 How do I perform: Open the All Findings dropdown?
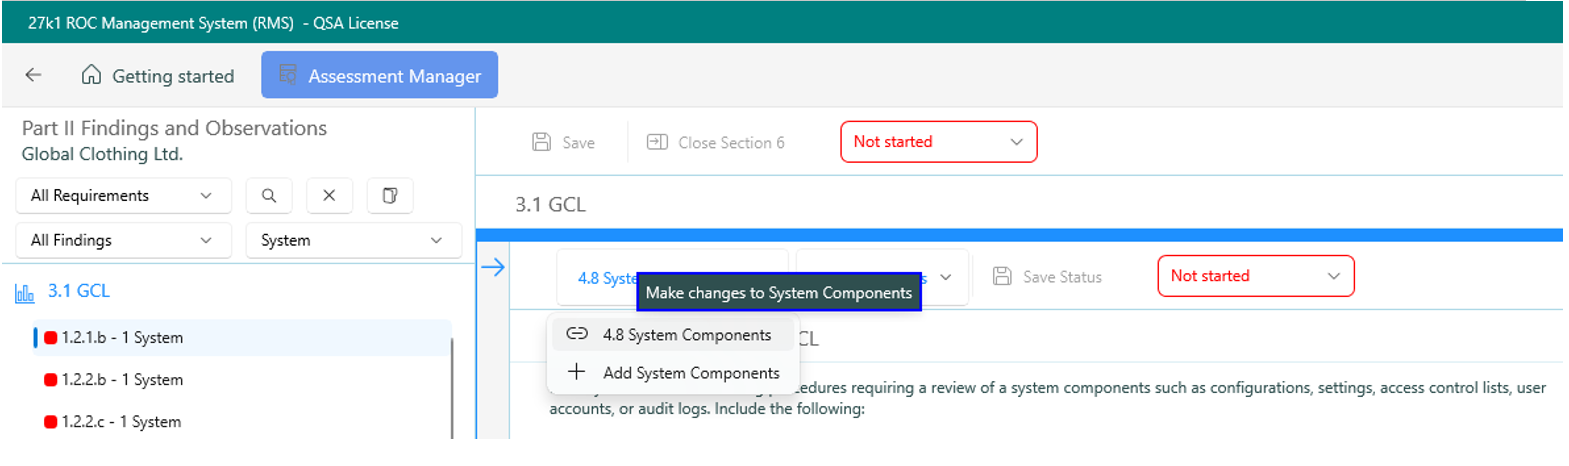123,240
